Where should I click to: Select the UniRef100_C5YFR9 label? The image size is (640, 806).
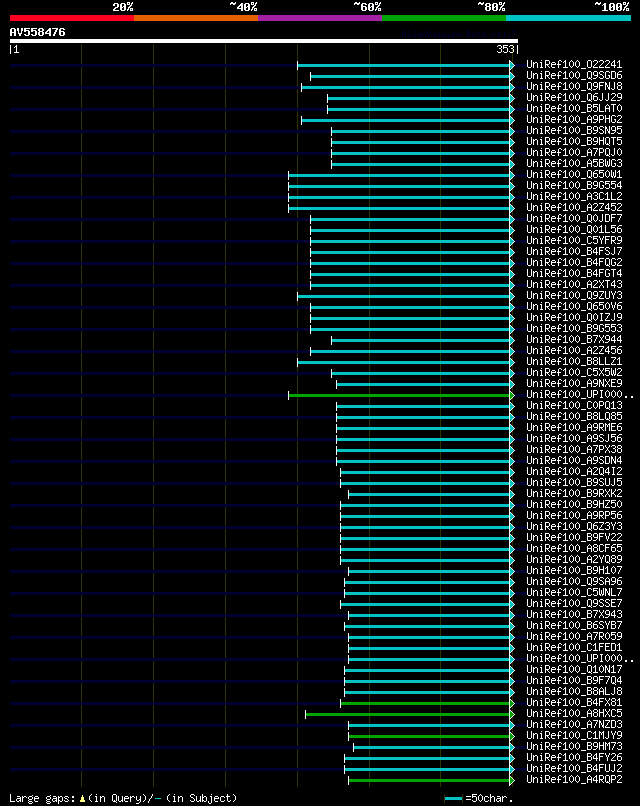coord(574,241)
